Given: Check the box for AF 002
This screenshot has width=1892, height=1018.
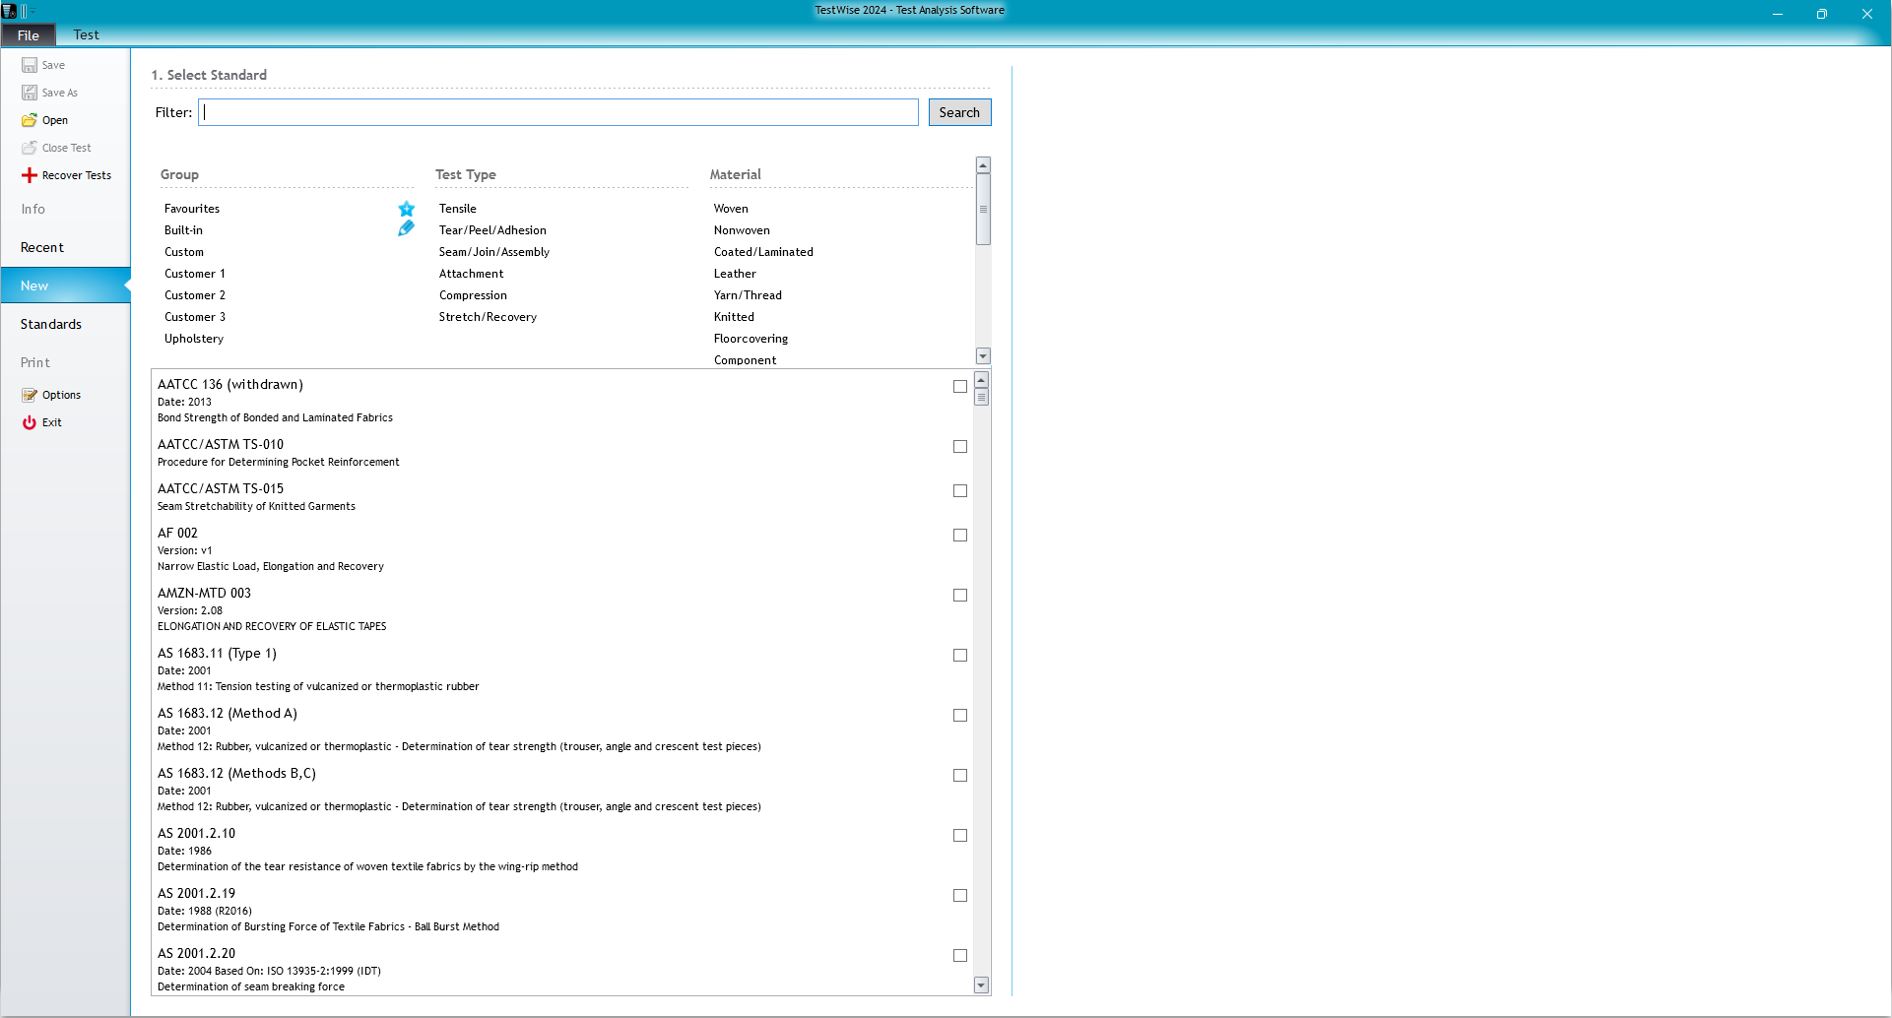Looking at the screenshot, I should (960, 535).
